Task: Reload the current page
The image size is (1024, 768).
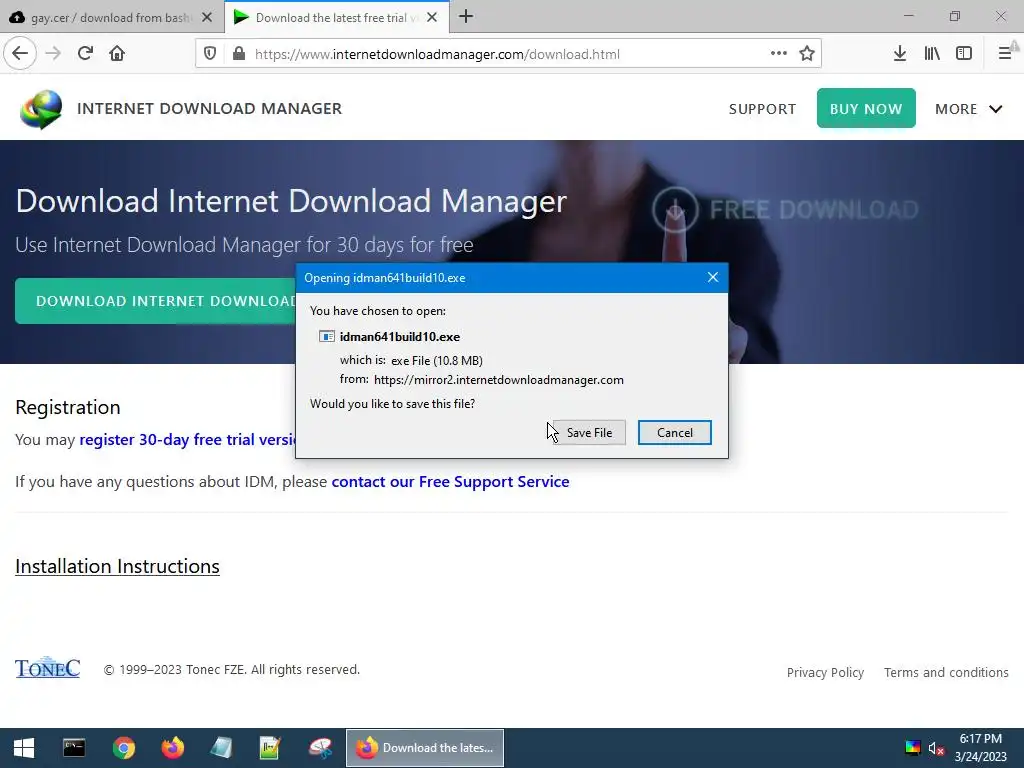Action: (85, 53)
